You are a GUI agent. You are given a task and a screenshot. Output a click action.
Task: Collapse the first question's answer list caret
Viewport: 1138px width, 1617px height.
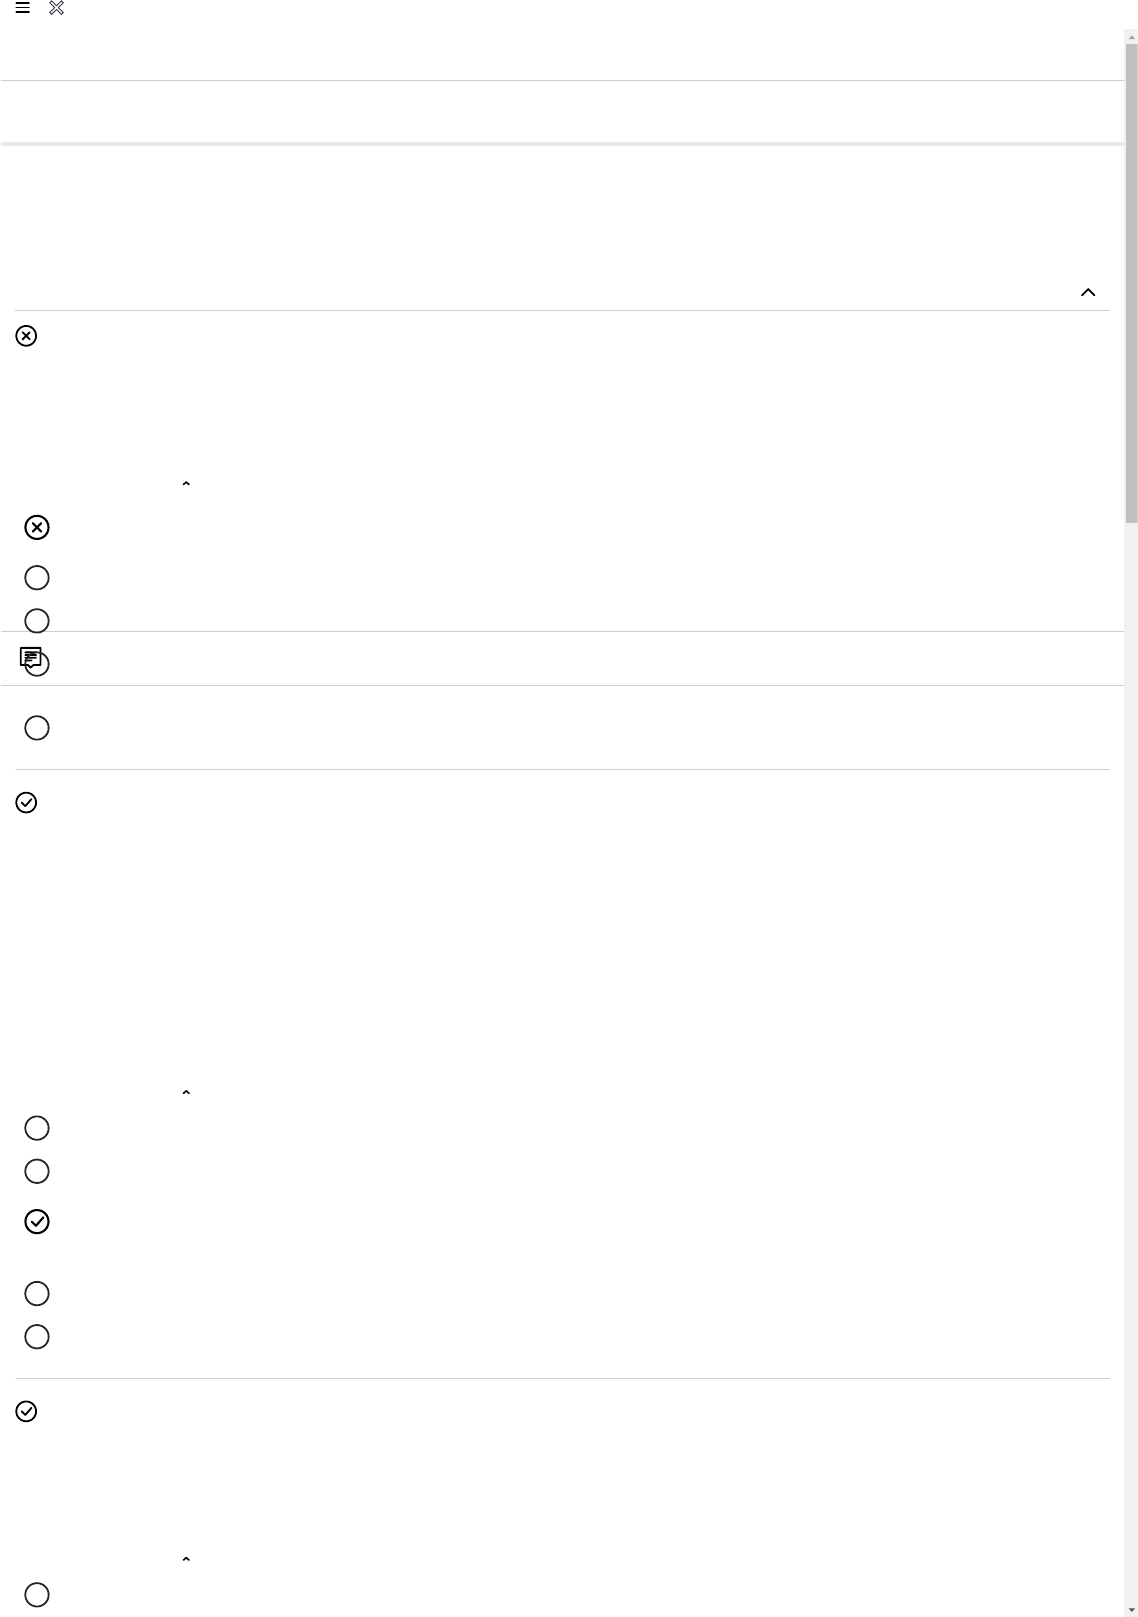(x=186, y=485)
